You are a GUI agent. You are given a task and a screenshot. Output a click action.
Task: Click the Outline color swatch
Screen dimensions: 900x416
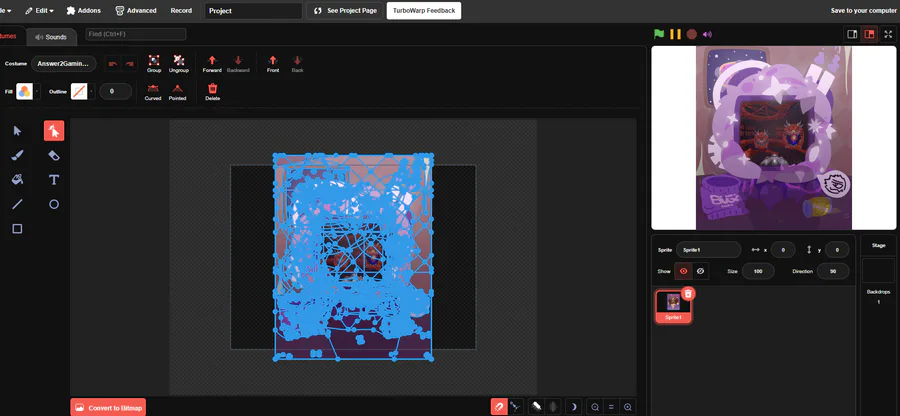click(x=79, y=91)
